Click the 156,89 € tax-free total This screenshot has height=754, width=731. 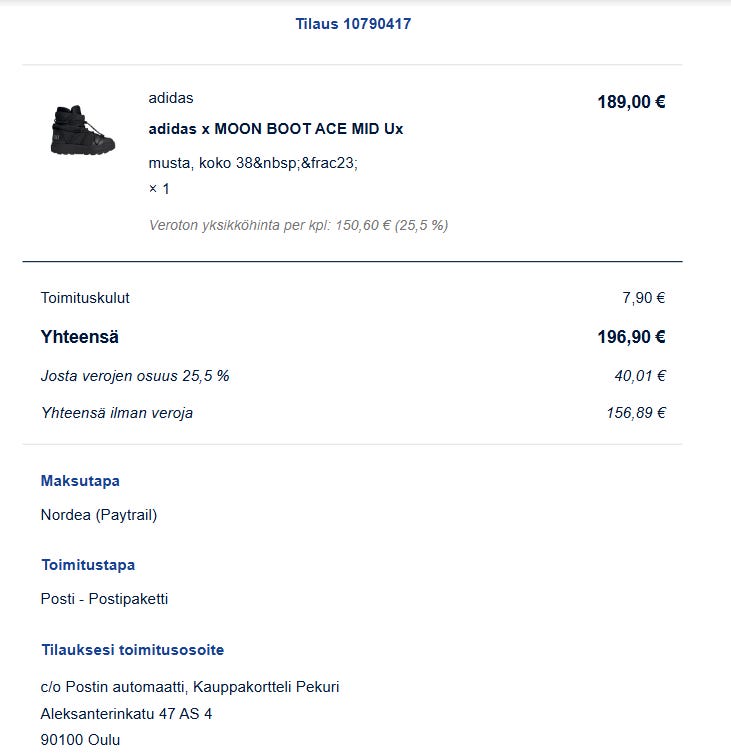click(x=636, y=413)
